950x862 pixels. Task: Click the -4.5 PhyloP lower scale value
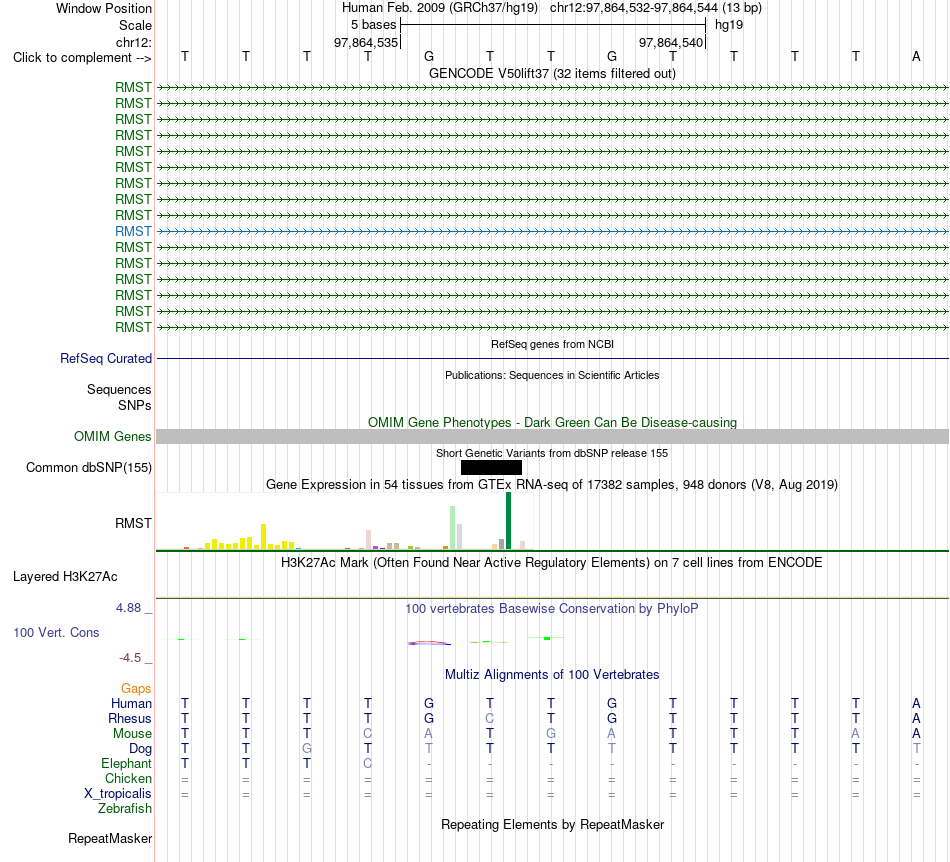point(130,658)
